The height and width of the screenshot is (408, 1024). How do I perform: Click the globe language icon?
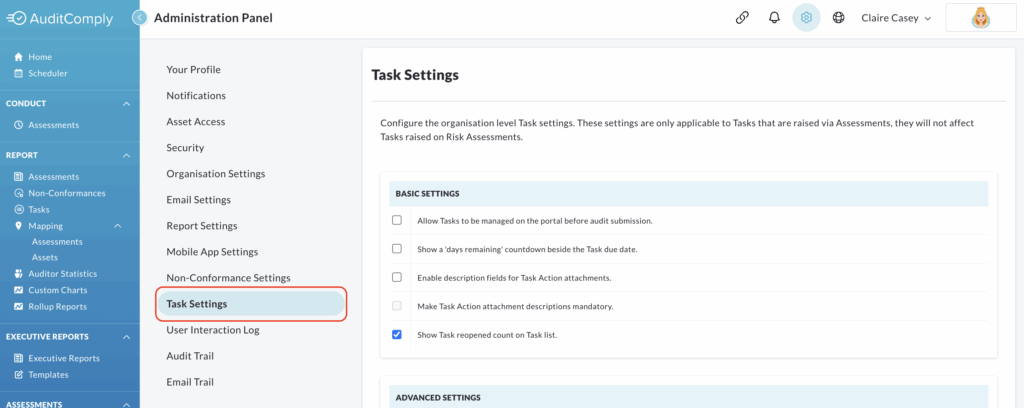click(x=839, y=18)
